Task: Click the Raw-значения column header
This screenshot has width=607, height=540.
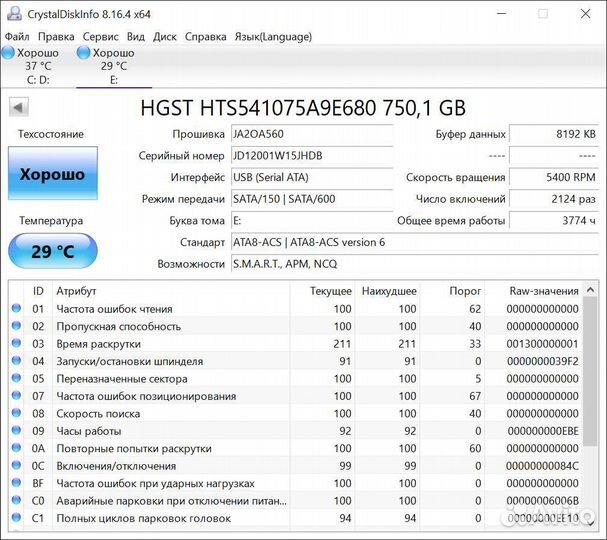Action: pos(534,291)
